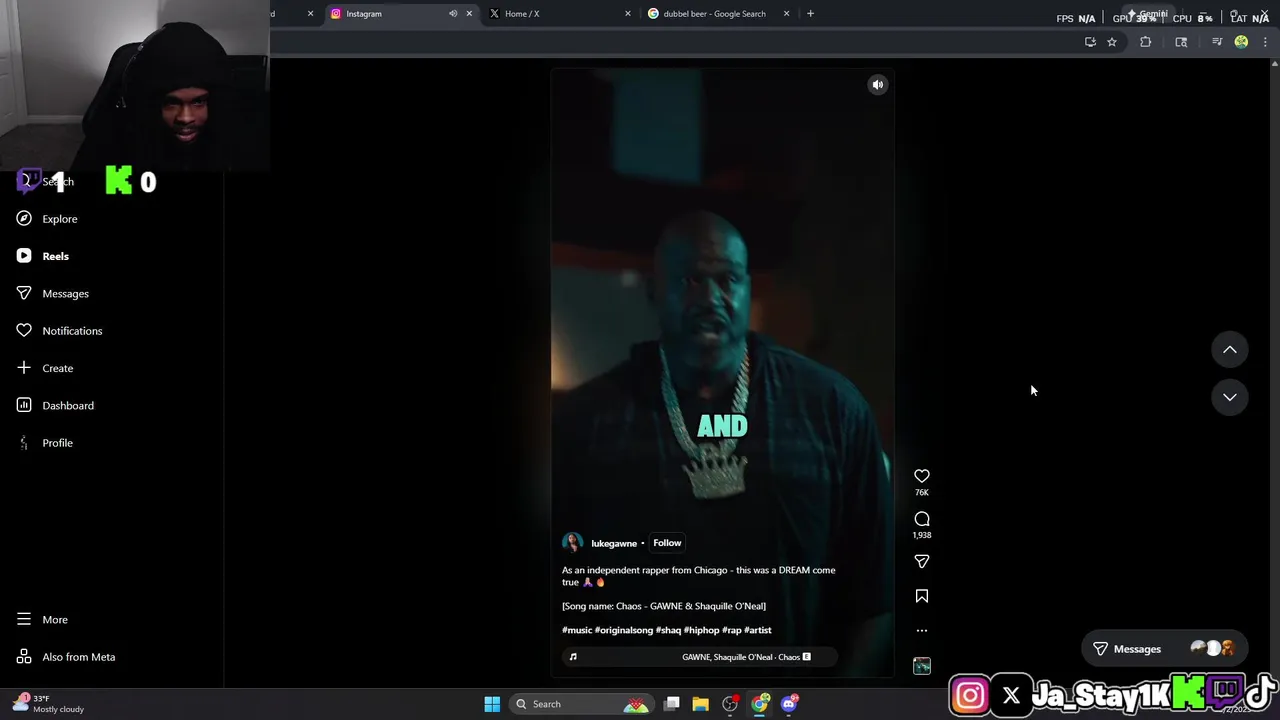Open the Windows Start menu
The height and width of the screenshot is (720, 1280).
click(492, 704)
